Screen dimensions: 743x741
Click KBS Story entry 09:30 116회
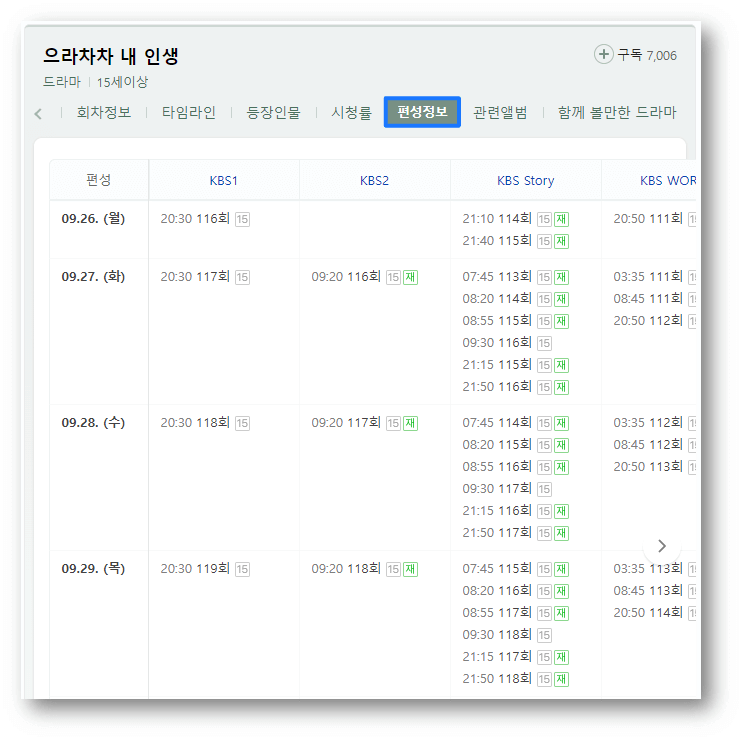click(497, 343)
